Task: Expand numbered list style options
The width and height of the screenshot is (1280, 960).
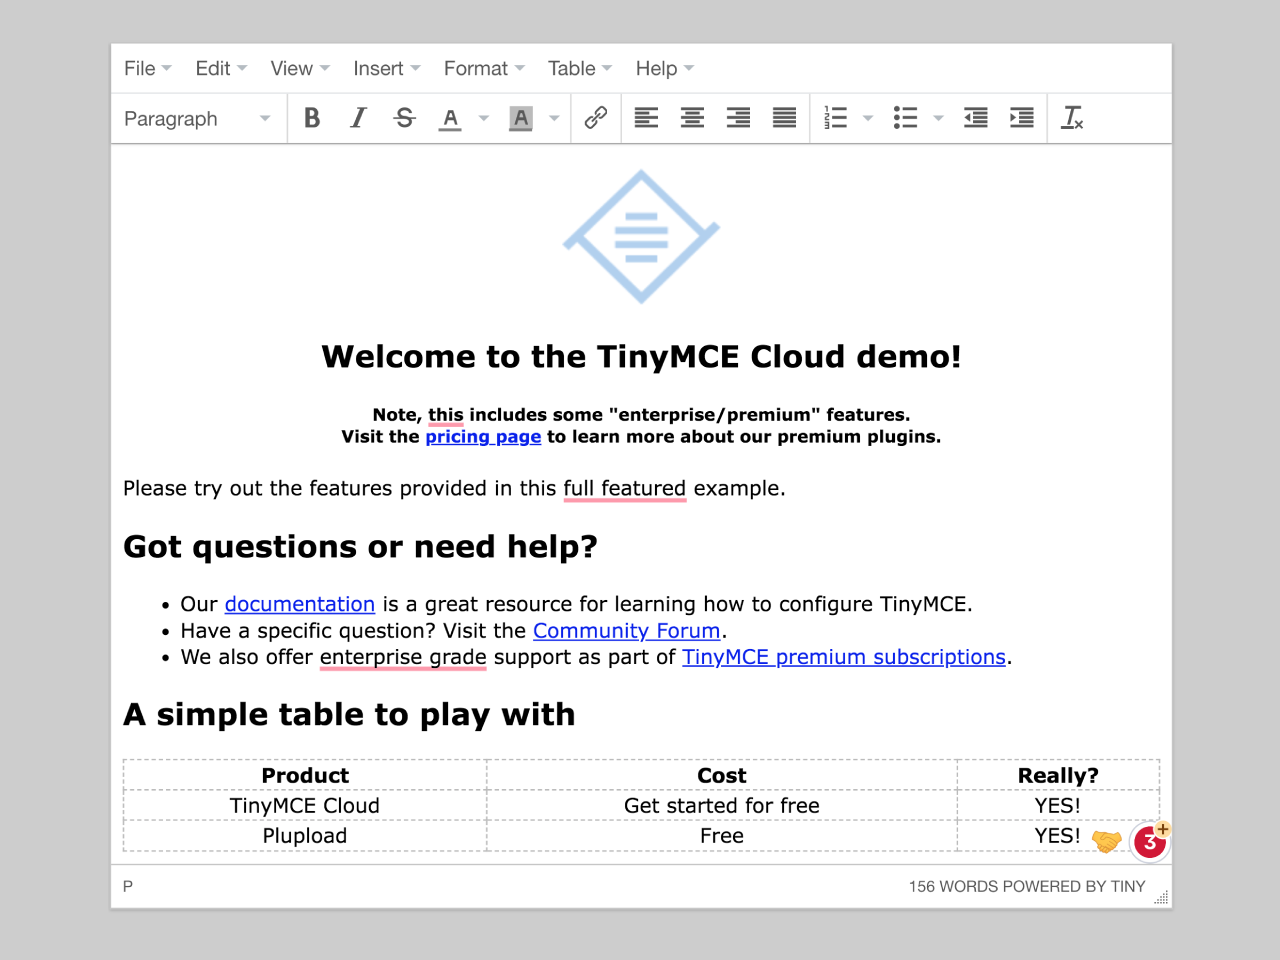Action: point(868,118)
